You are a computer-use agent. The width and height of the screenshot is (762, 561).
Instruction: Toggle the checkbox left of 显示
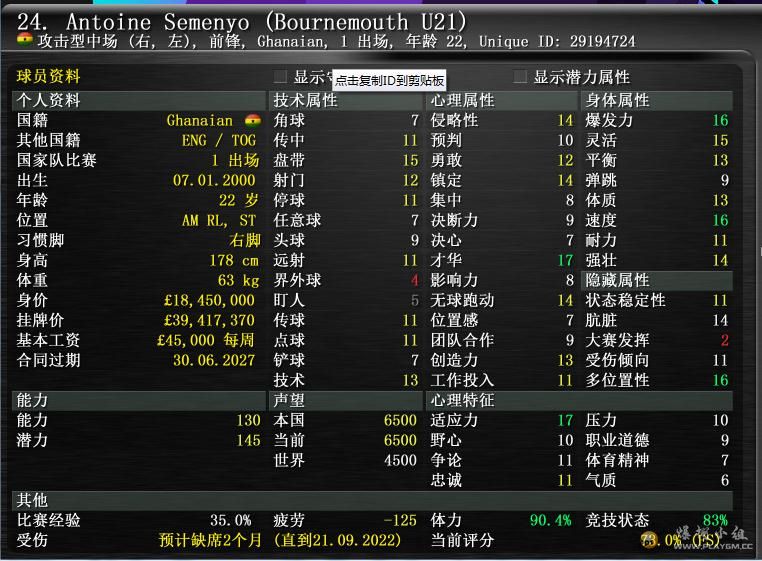[x=280, y=77]
